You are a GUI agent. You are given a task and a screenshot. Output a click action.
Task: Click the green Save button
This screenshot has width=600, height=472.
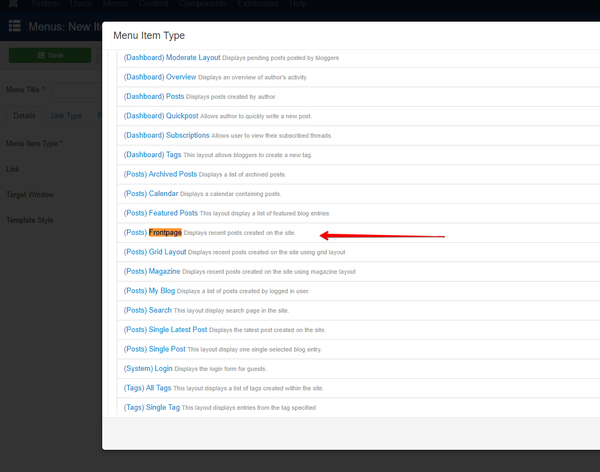coord(50,55)
